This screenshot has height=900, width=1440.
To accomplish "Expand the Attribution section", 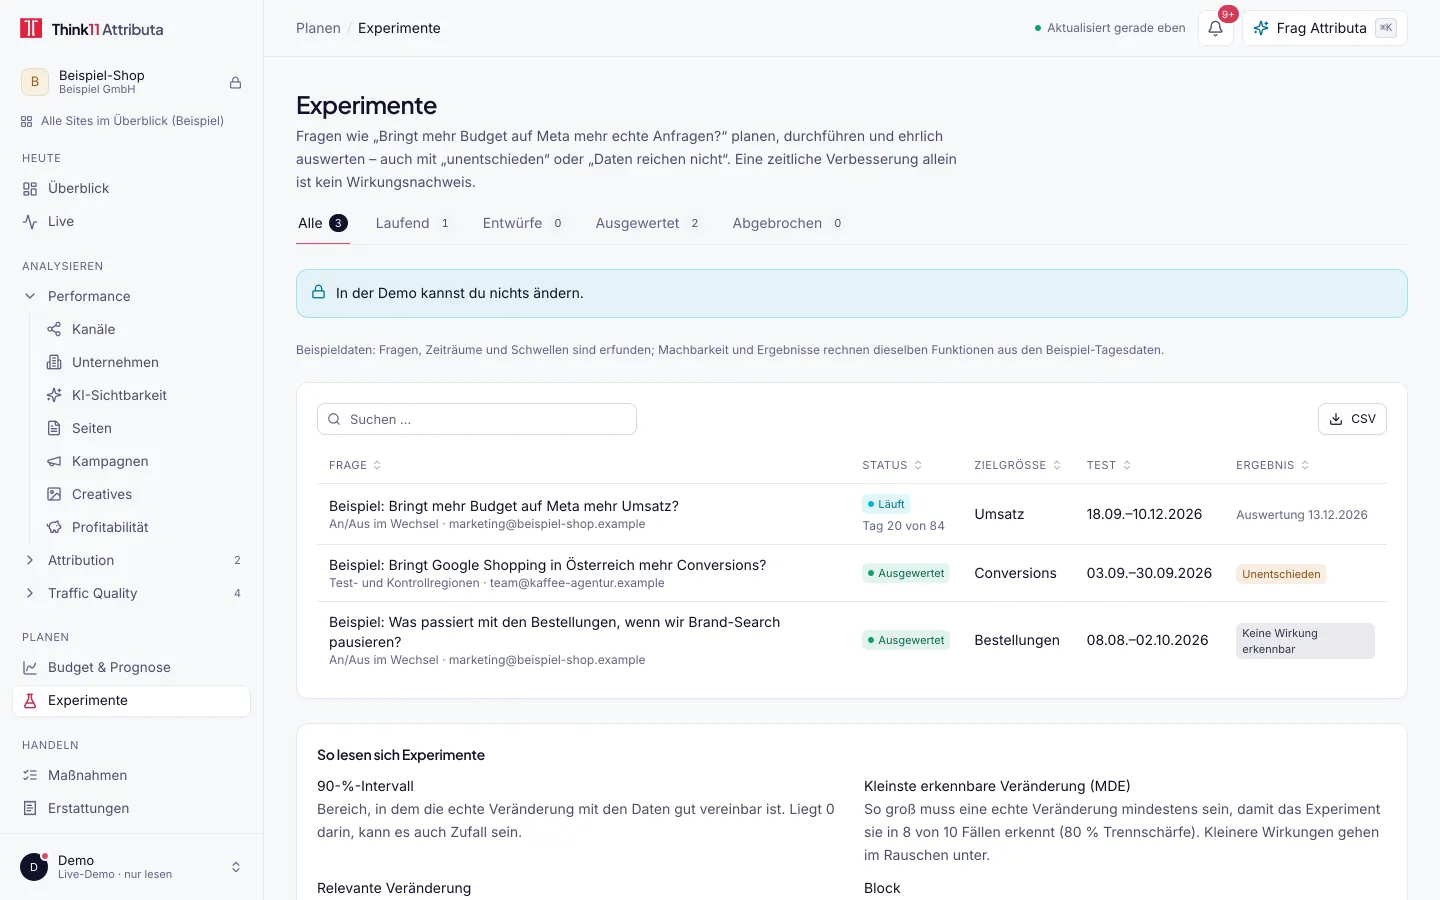I will tap(30, 560).
